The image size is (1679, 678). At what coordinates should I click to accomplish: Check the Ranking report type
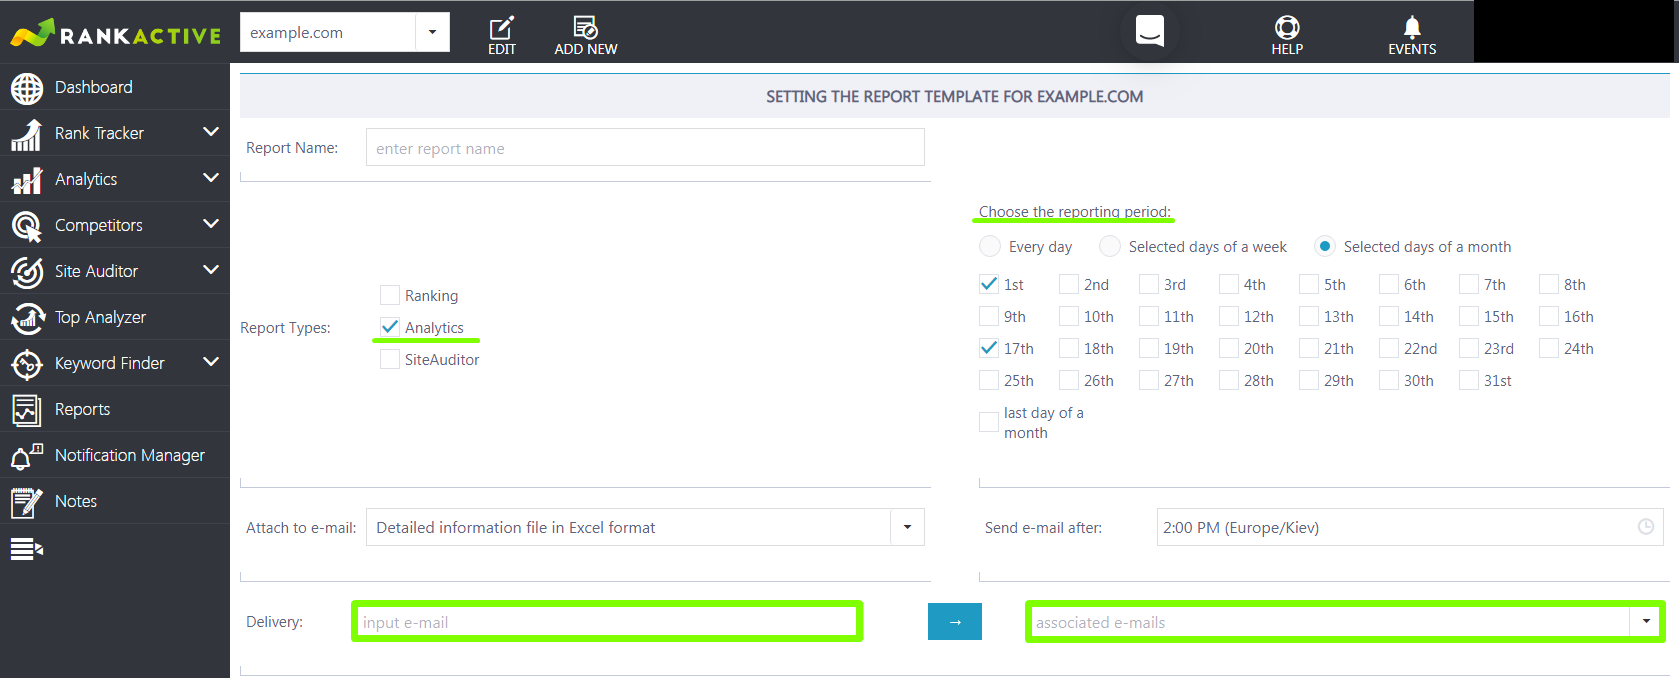(390, 295)
